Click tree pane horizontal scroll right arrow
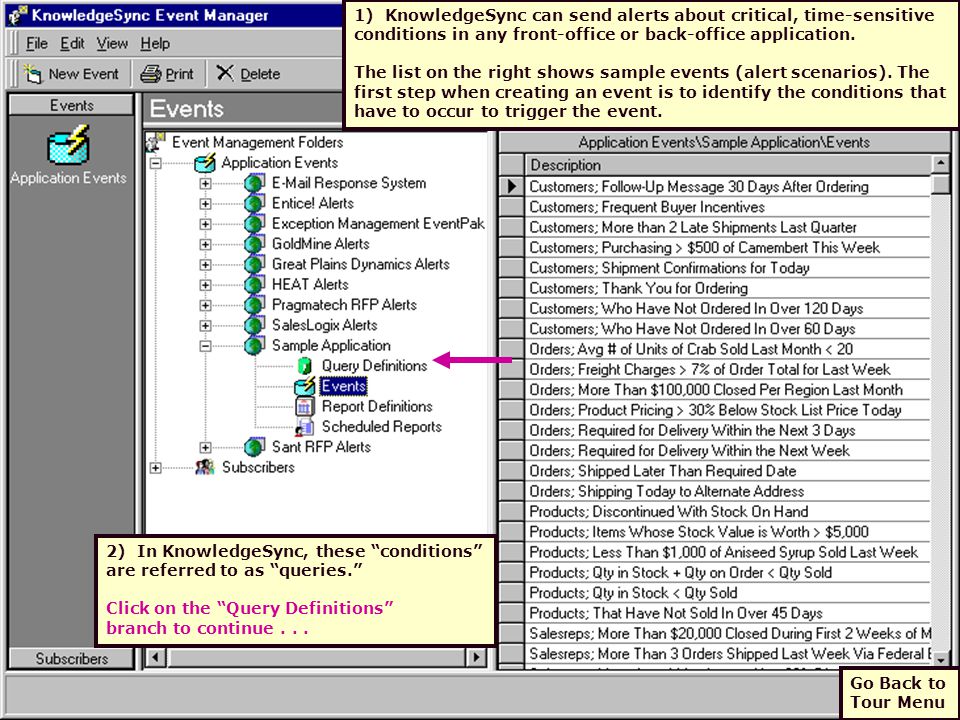Screen dimensions: 960x720 pyautogui.click(x=475, y=658)
